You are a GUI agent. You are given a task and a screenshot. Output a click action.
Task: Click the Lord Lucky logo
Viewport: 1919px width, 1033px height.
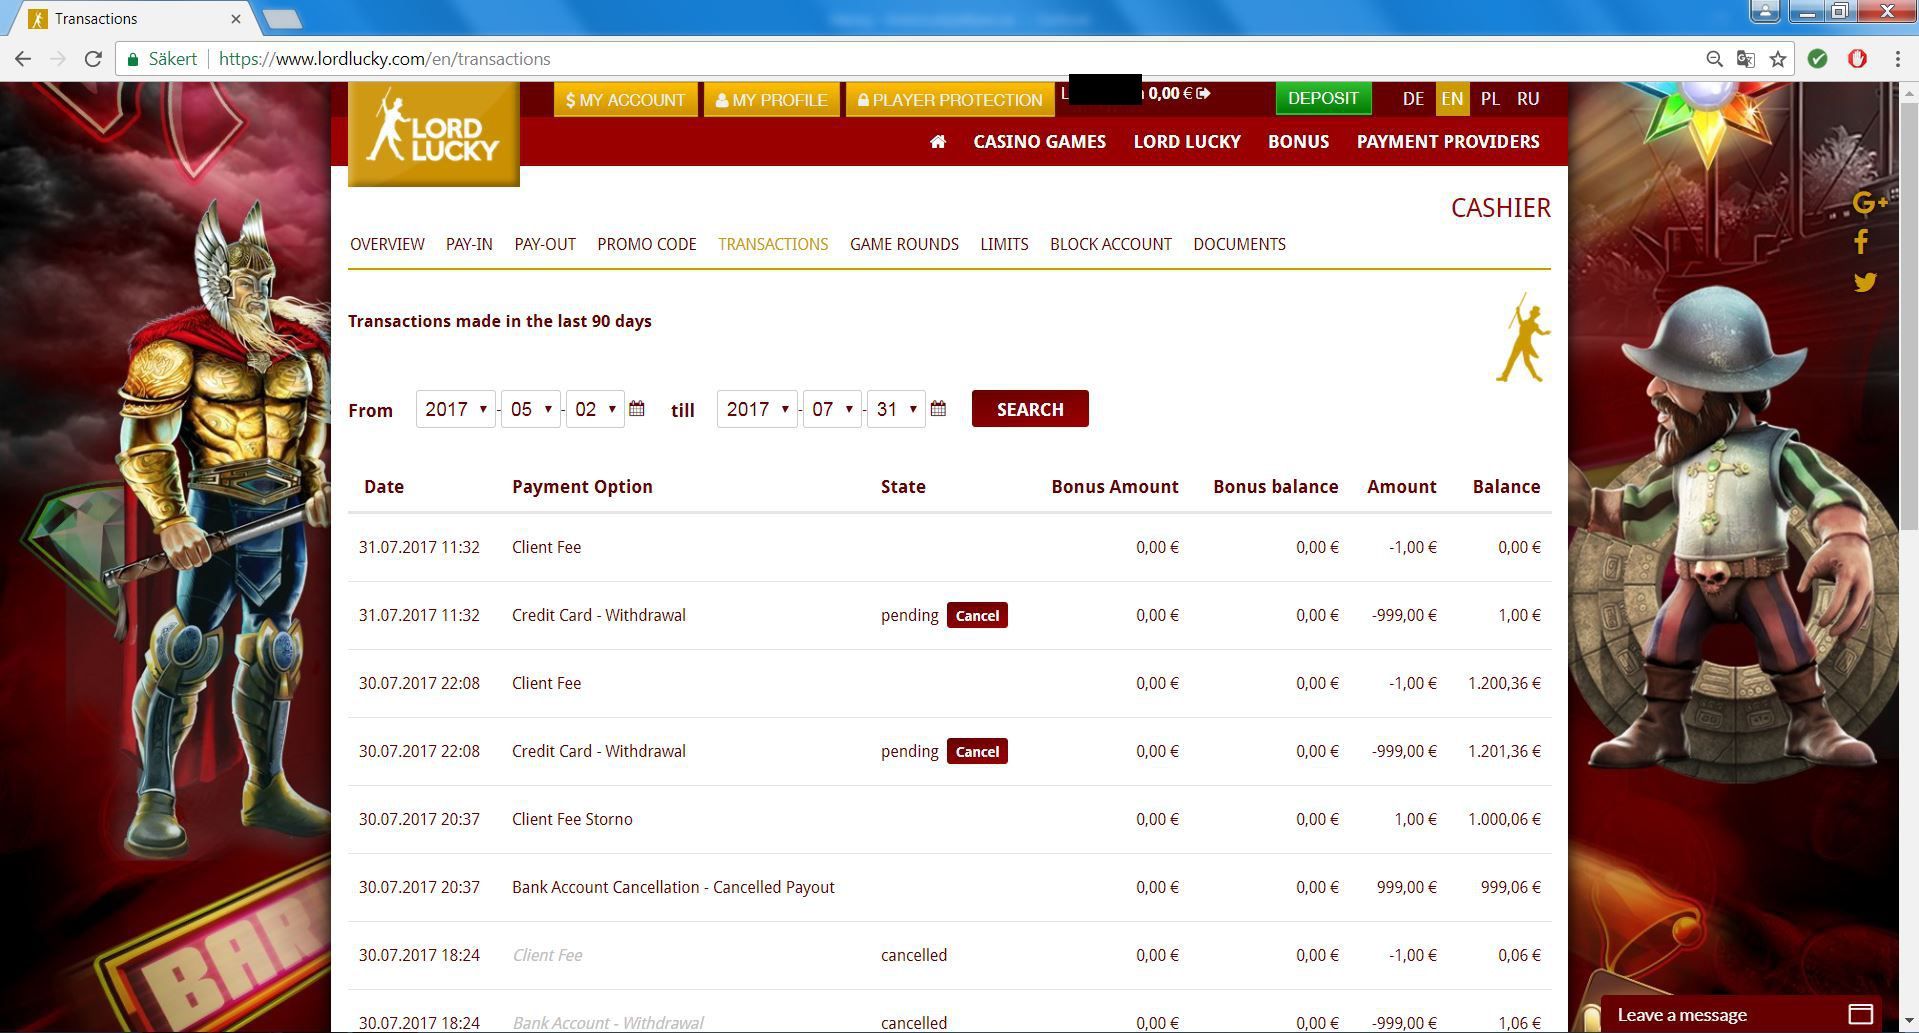tap(433, 134)
